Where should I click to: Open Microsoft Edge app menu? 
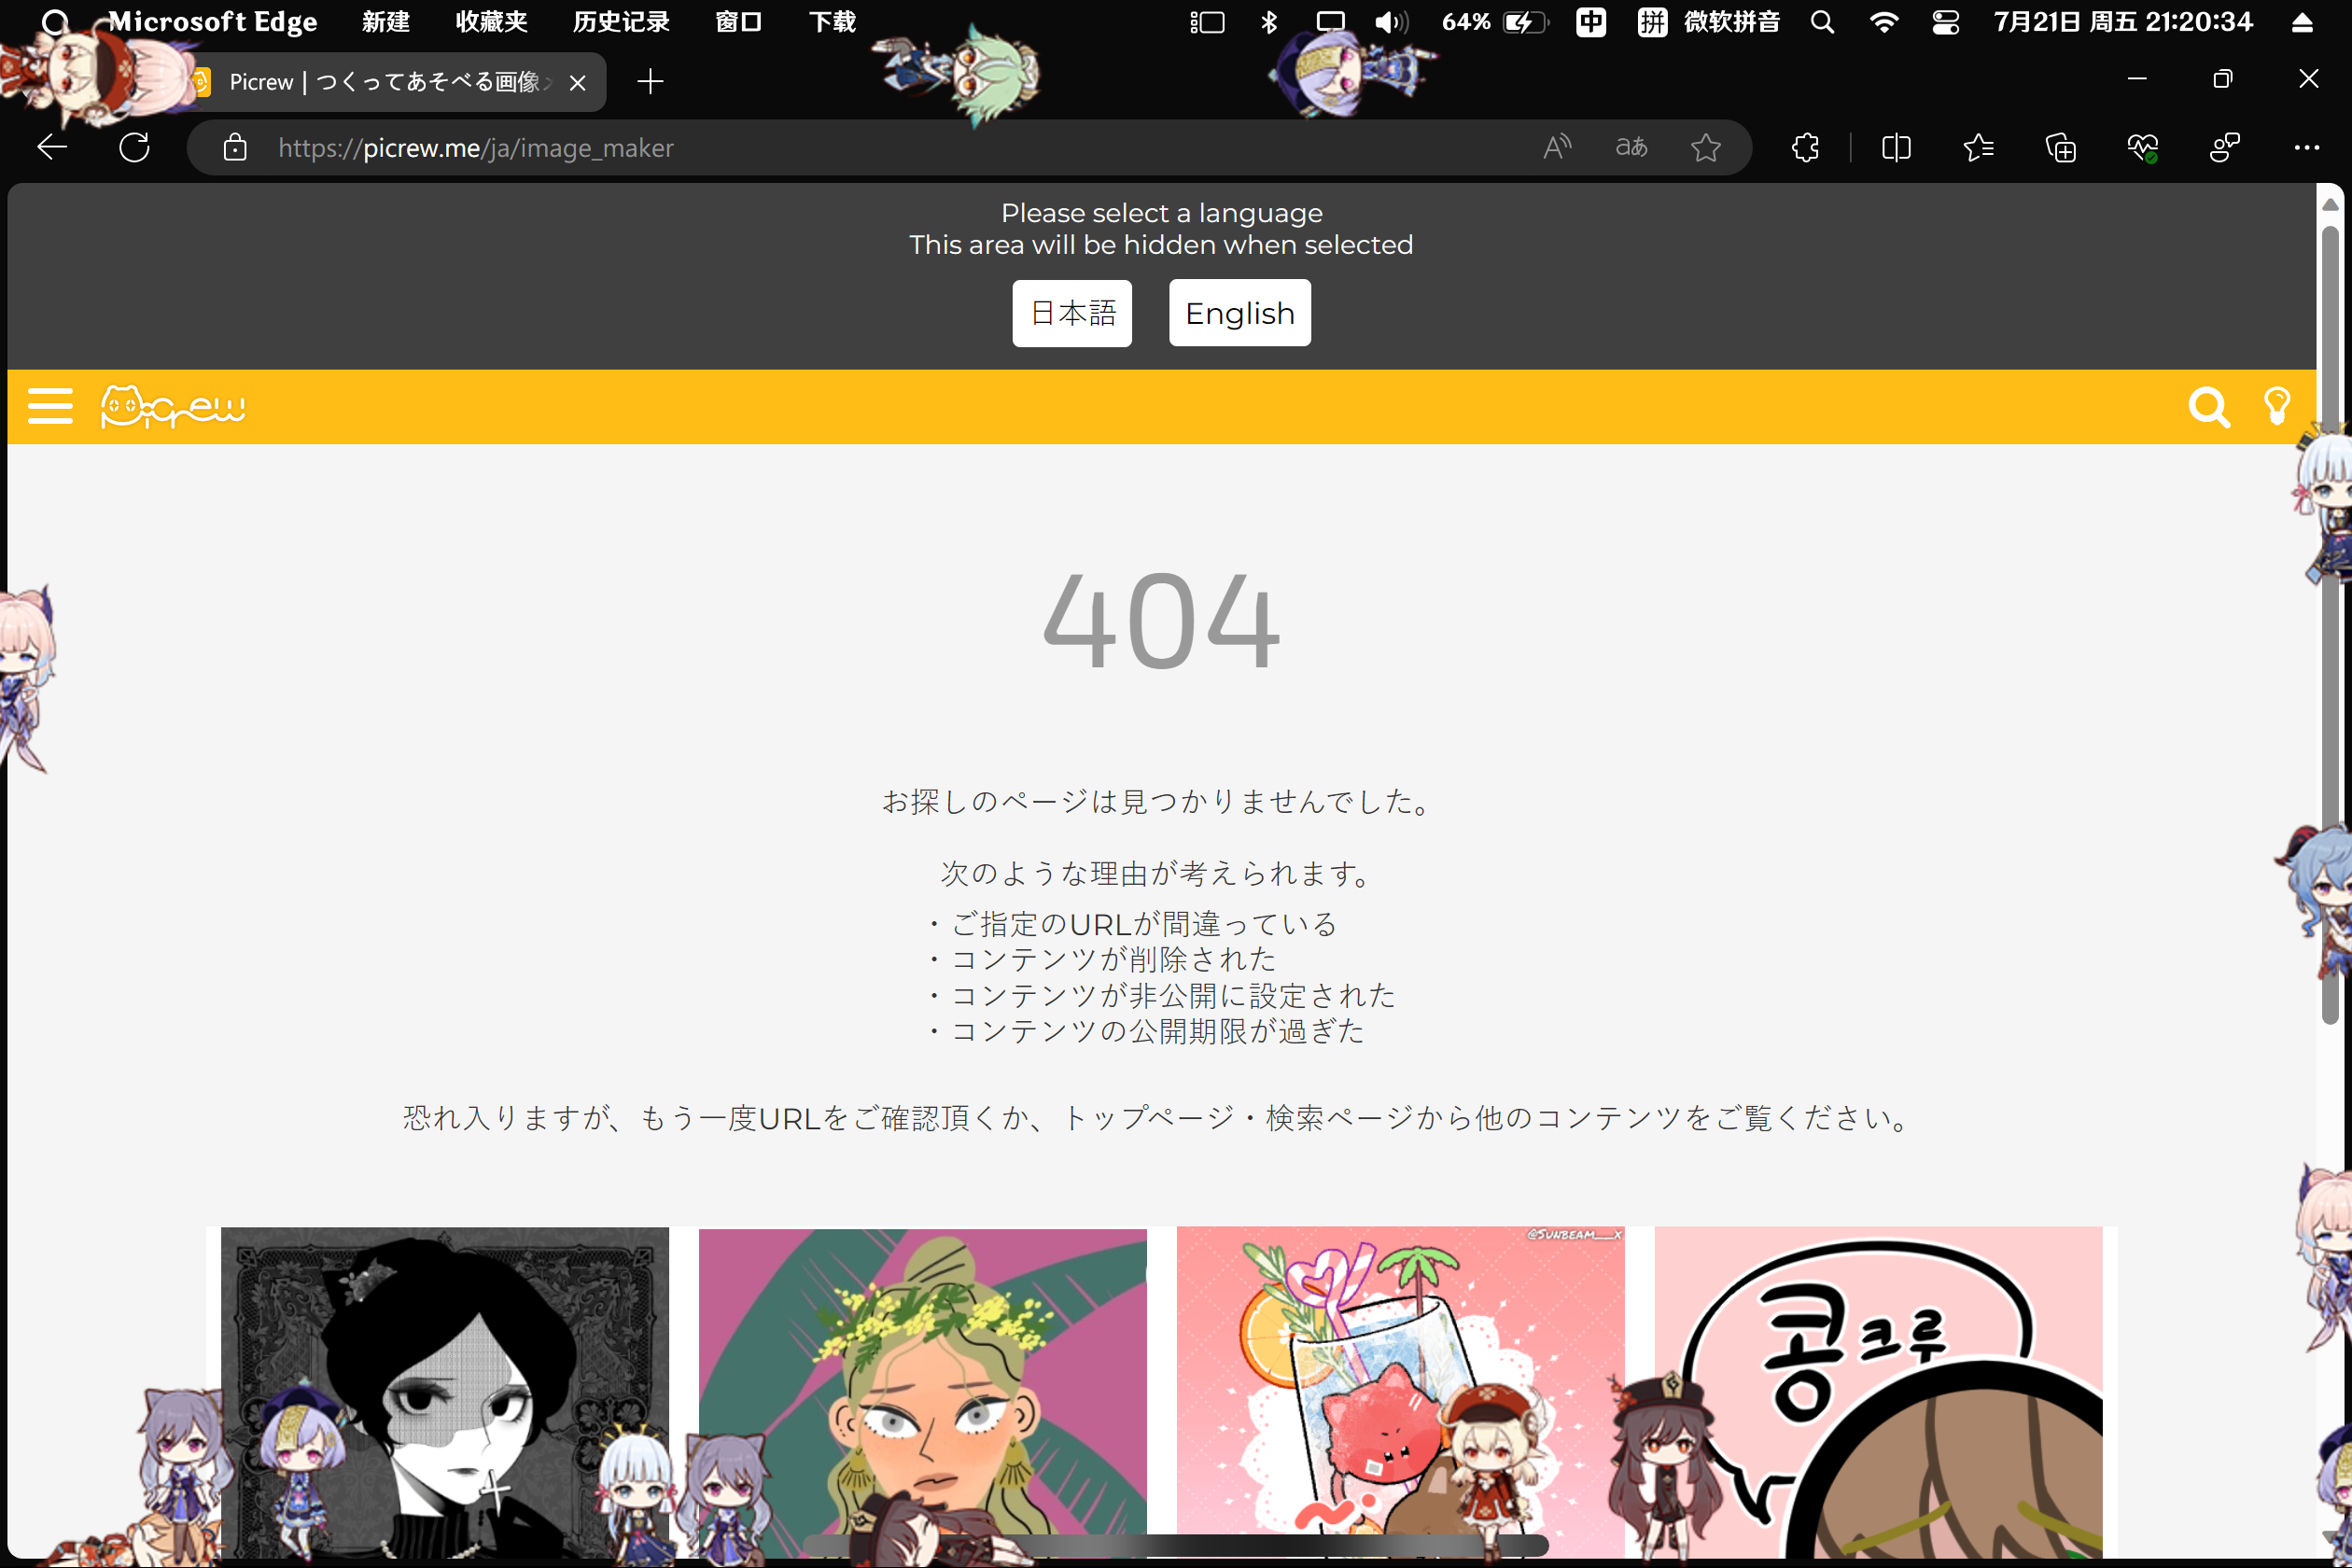point(212,22)
